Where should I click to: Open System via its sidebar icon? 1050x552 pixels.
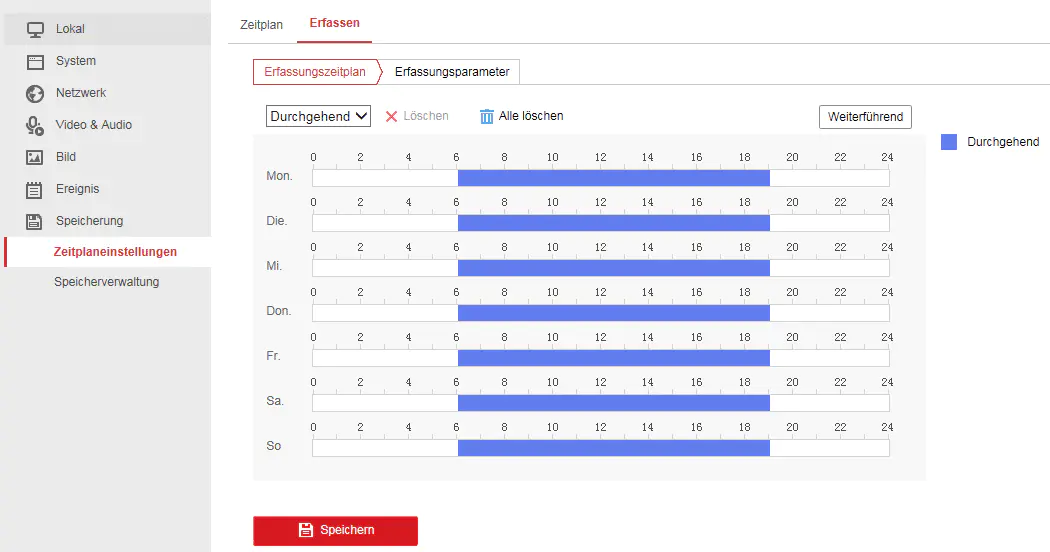[x=35, y=61]
